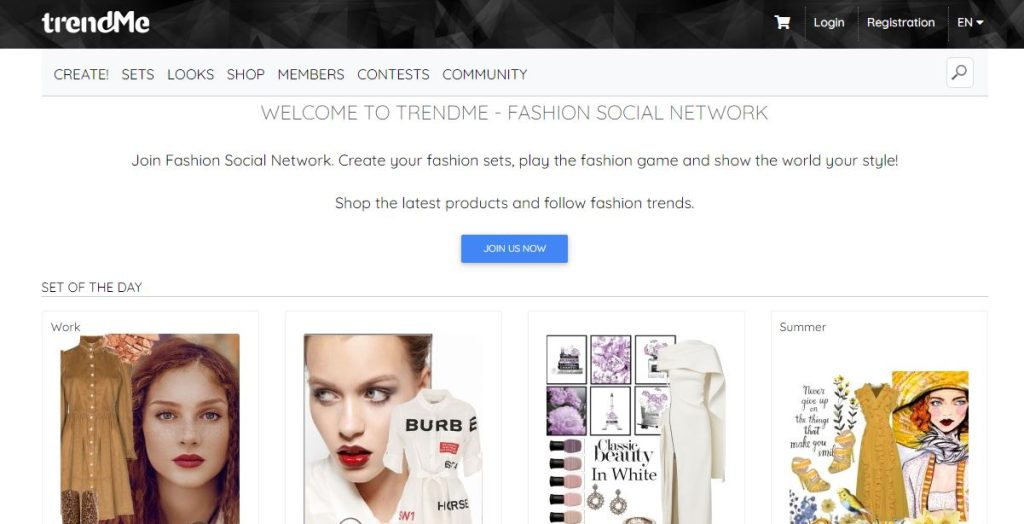1024x524 pixels.
Task: Expand the EN language dropdown
Action: coord(970,22)
